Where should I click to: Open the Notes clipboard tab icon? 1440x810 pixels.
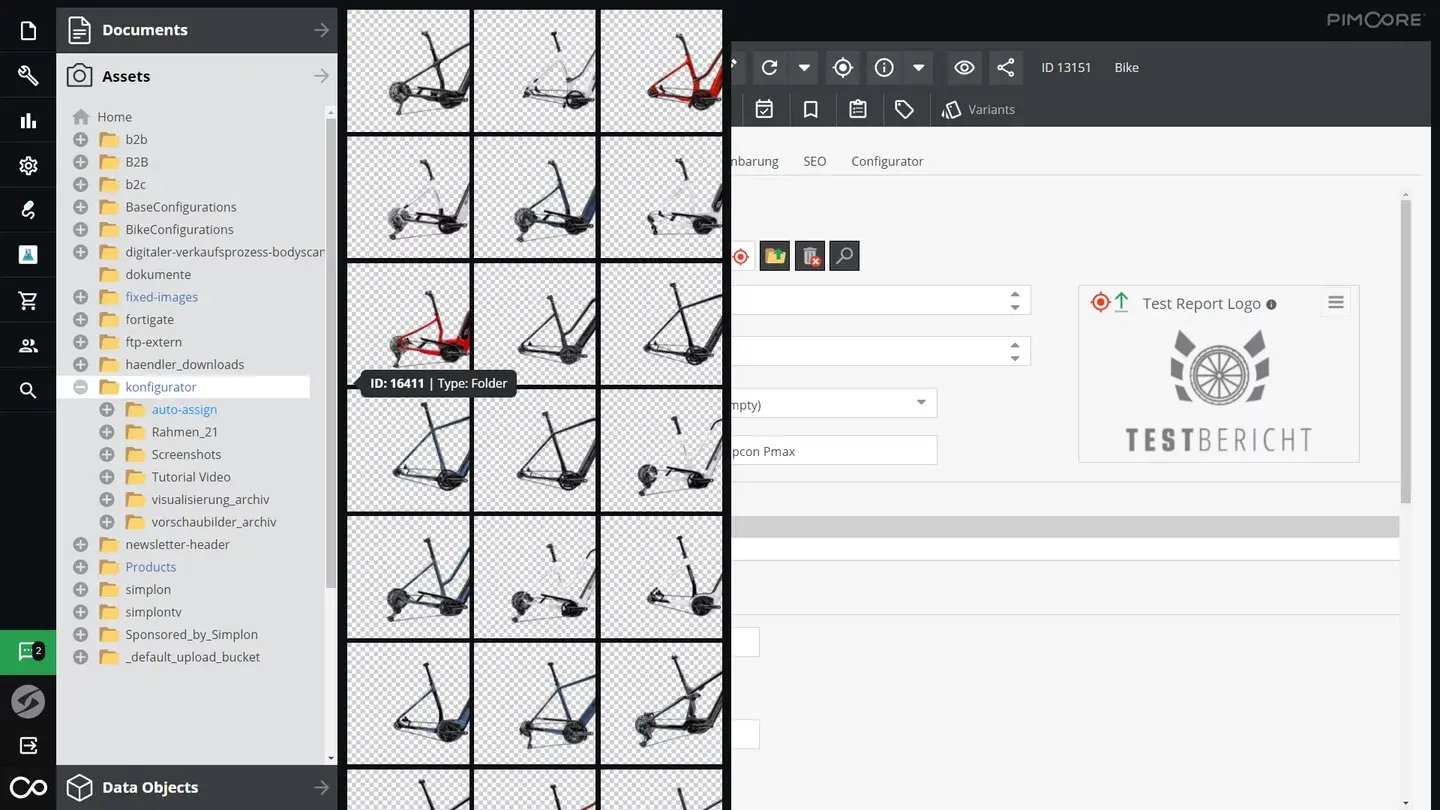pyautogui.click(x=858, y=109)
